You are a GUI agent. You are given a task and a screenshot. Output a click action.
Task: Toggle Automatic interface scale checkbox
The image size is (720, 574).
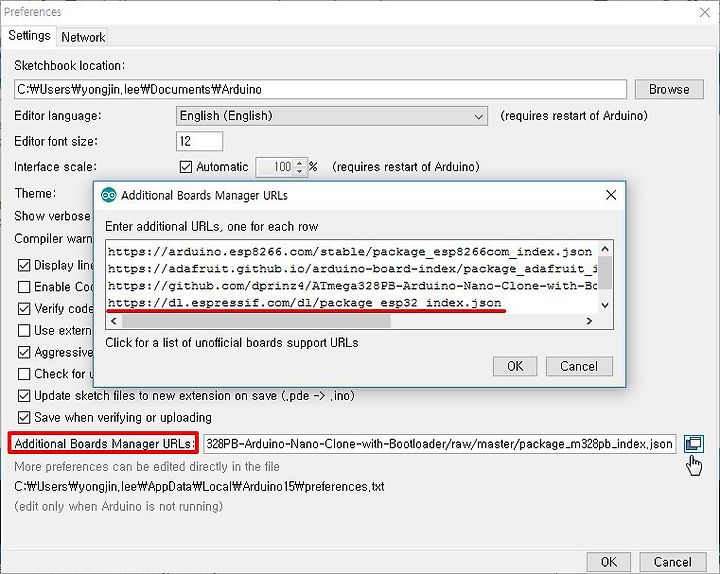pyautogui.click(x=186, y=167)
